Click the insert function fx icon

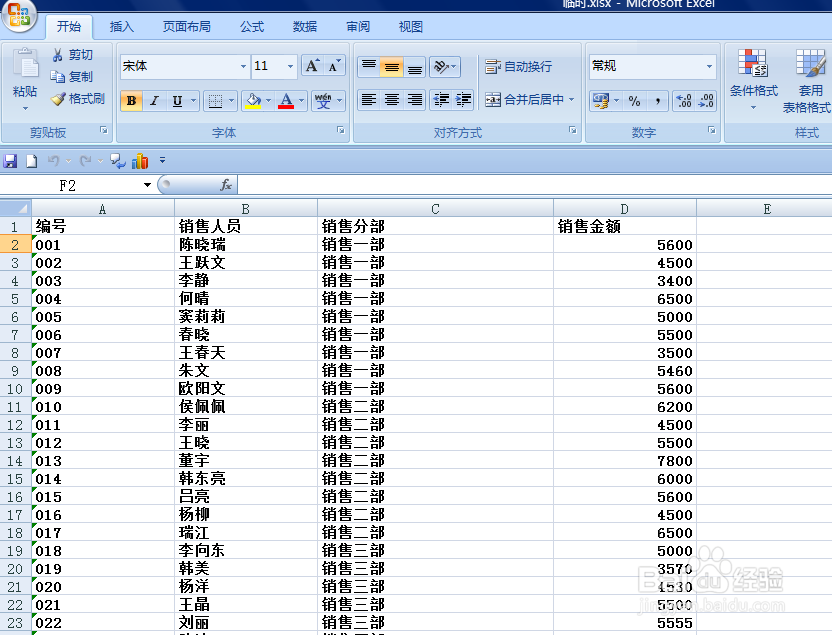226,184
